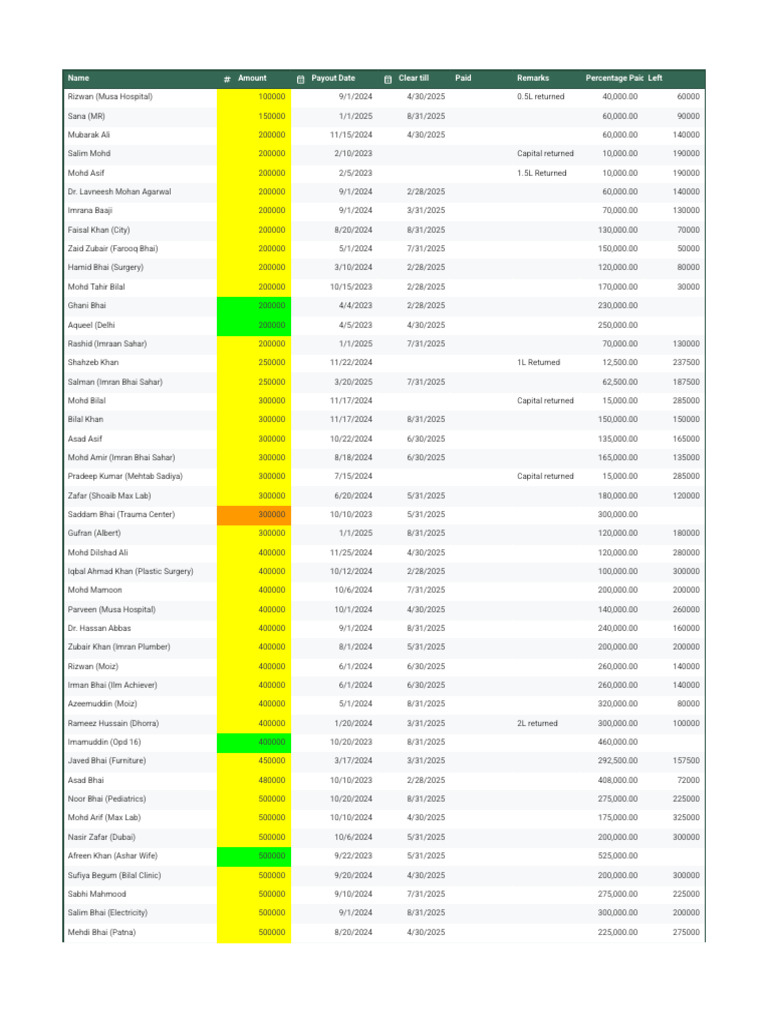Click the name Rizwan (Musa Hospital)
Viewport: 768px width, 1024px height.
pyautogui.click(x=110, y=97)
